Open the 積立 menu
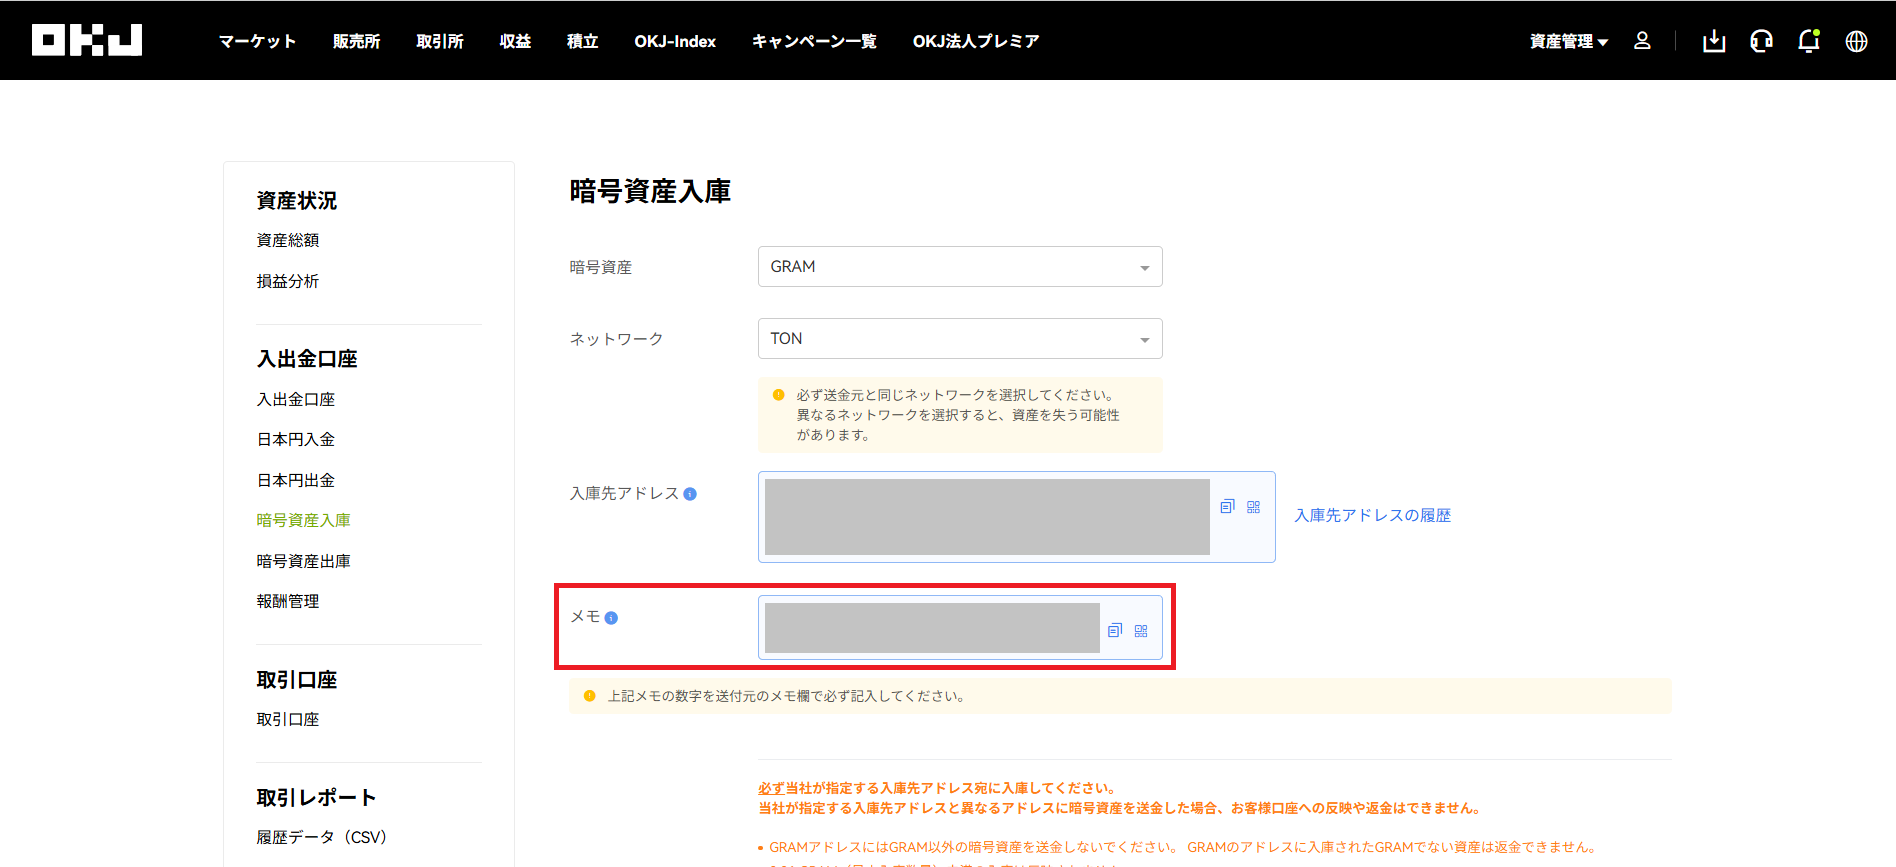This screenshot has width=1896, height=867. (x=582, y=41)
